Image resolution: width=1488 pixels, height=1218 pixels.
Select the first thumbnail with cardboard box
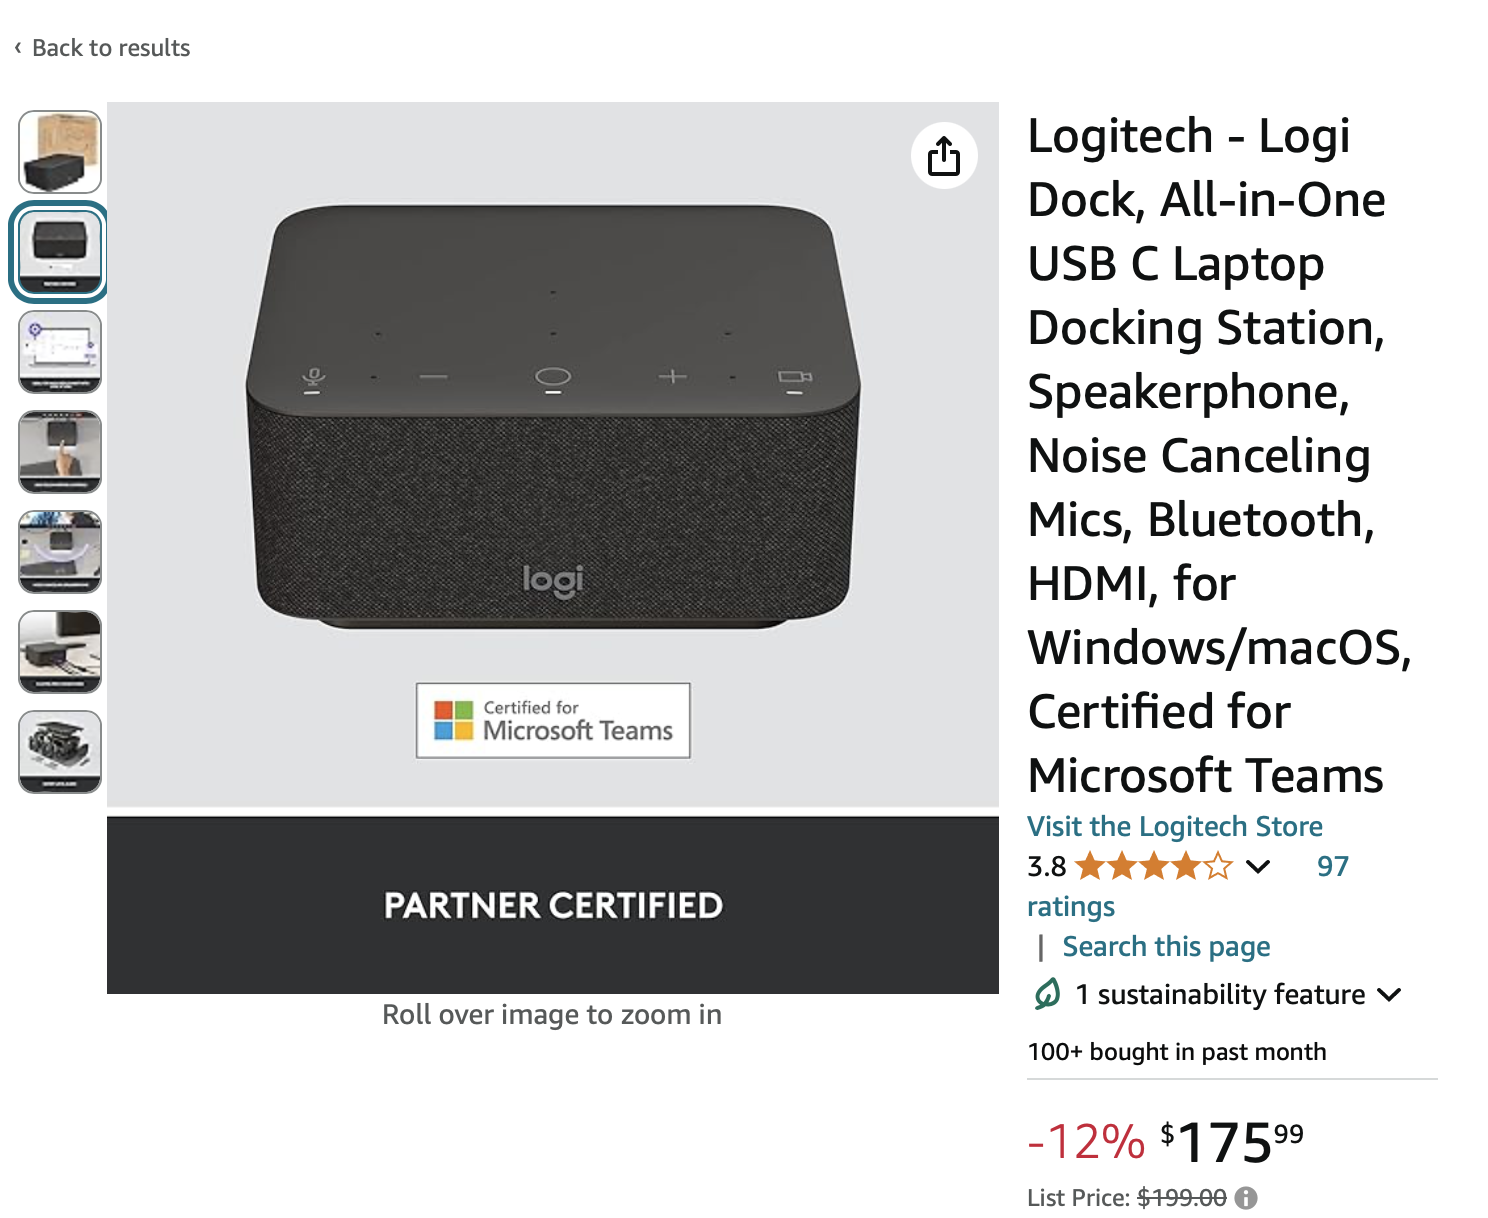[x=60, y=152]
